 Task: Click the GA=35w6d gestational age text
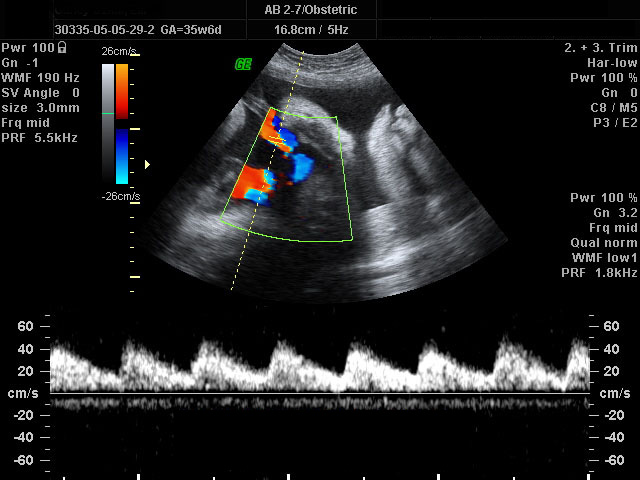[x=191, y=30]
